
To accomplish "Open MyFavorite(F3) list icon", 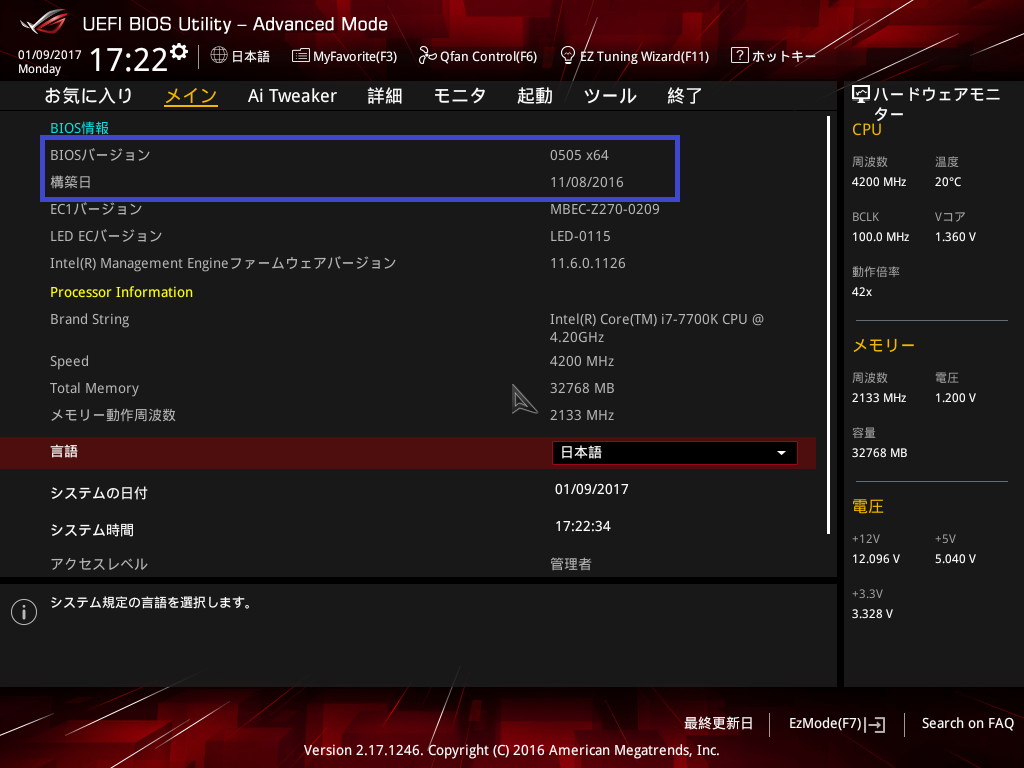I will [x=300, y=56].
